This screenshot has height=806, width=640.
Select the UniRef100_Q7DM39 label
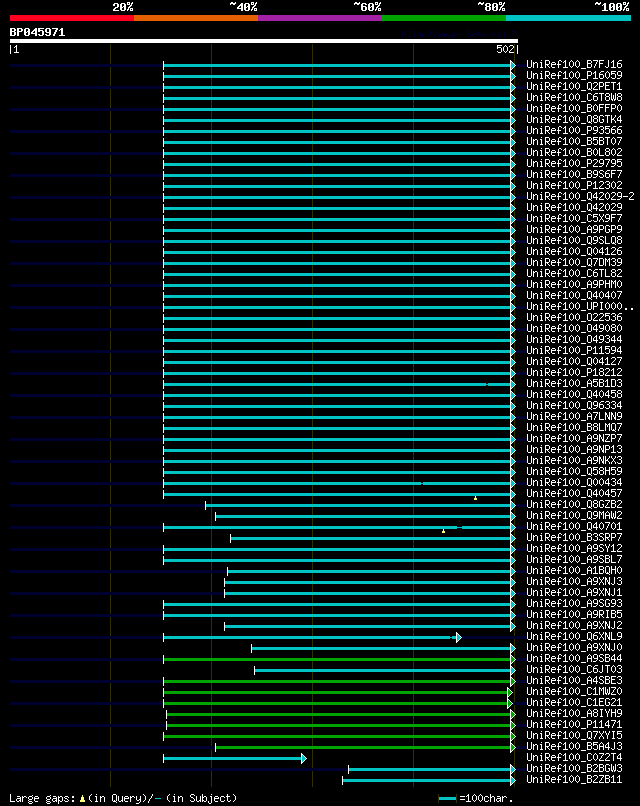574,263
